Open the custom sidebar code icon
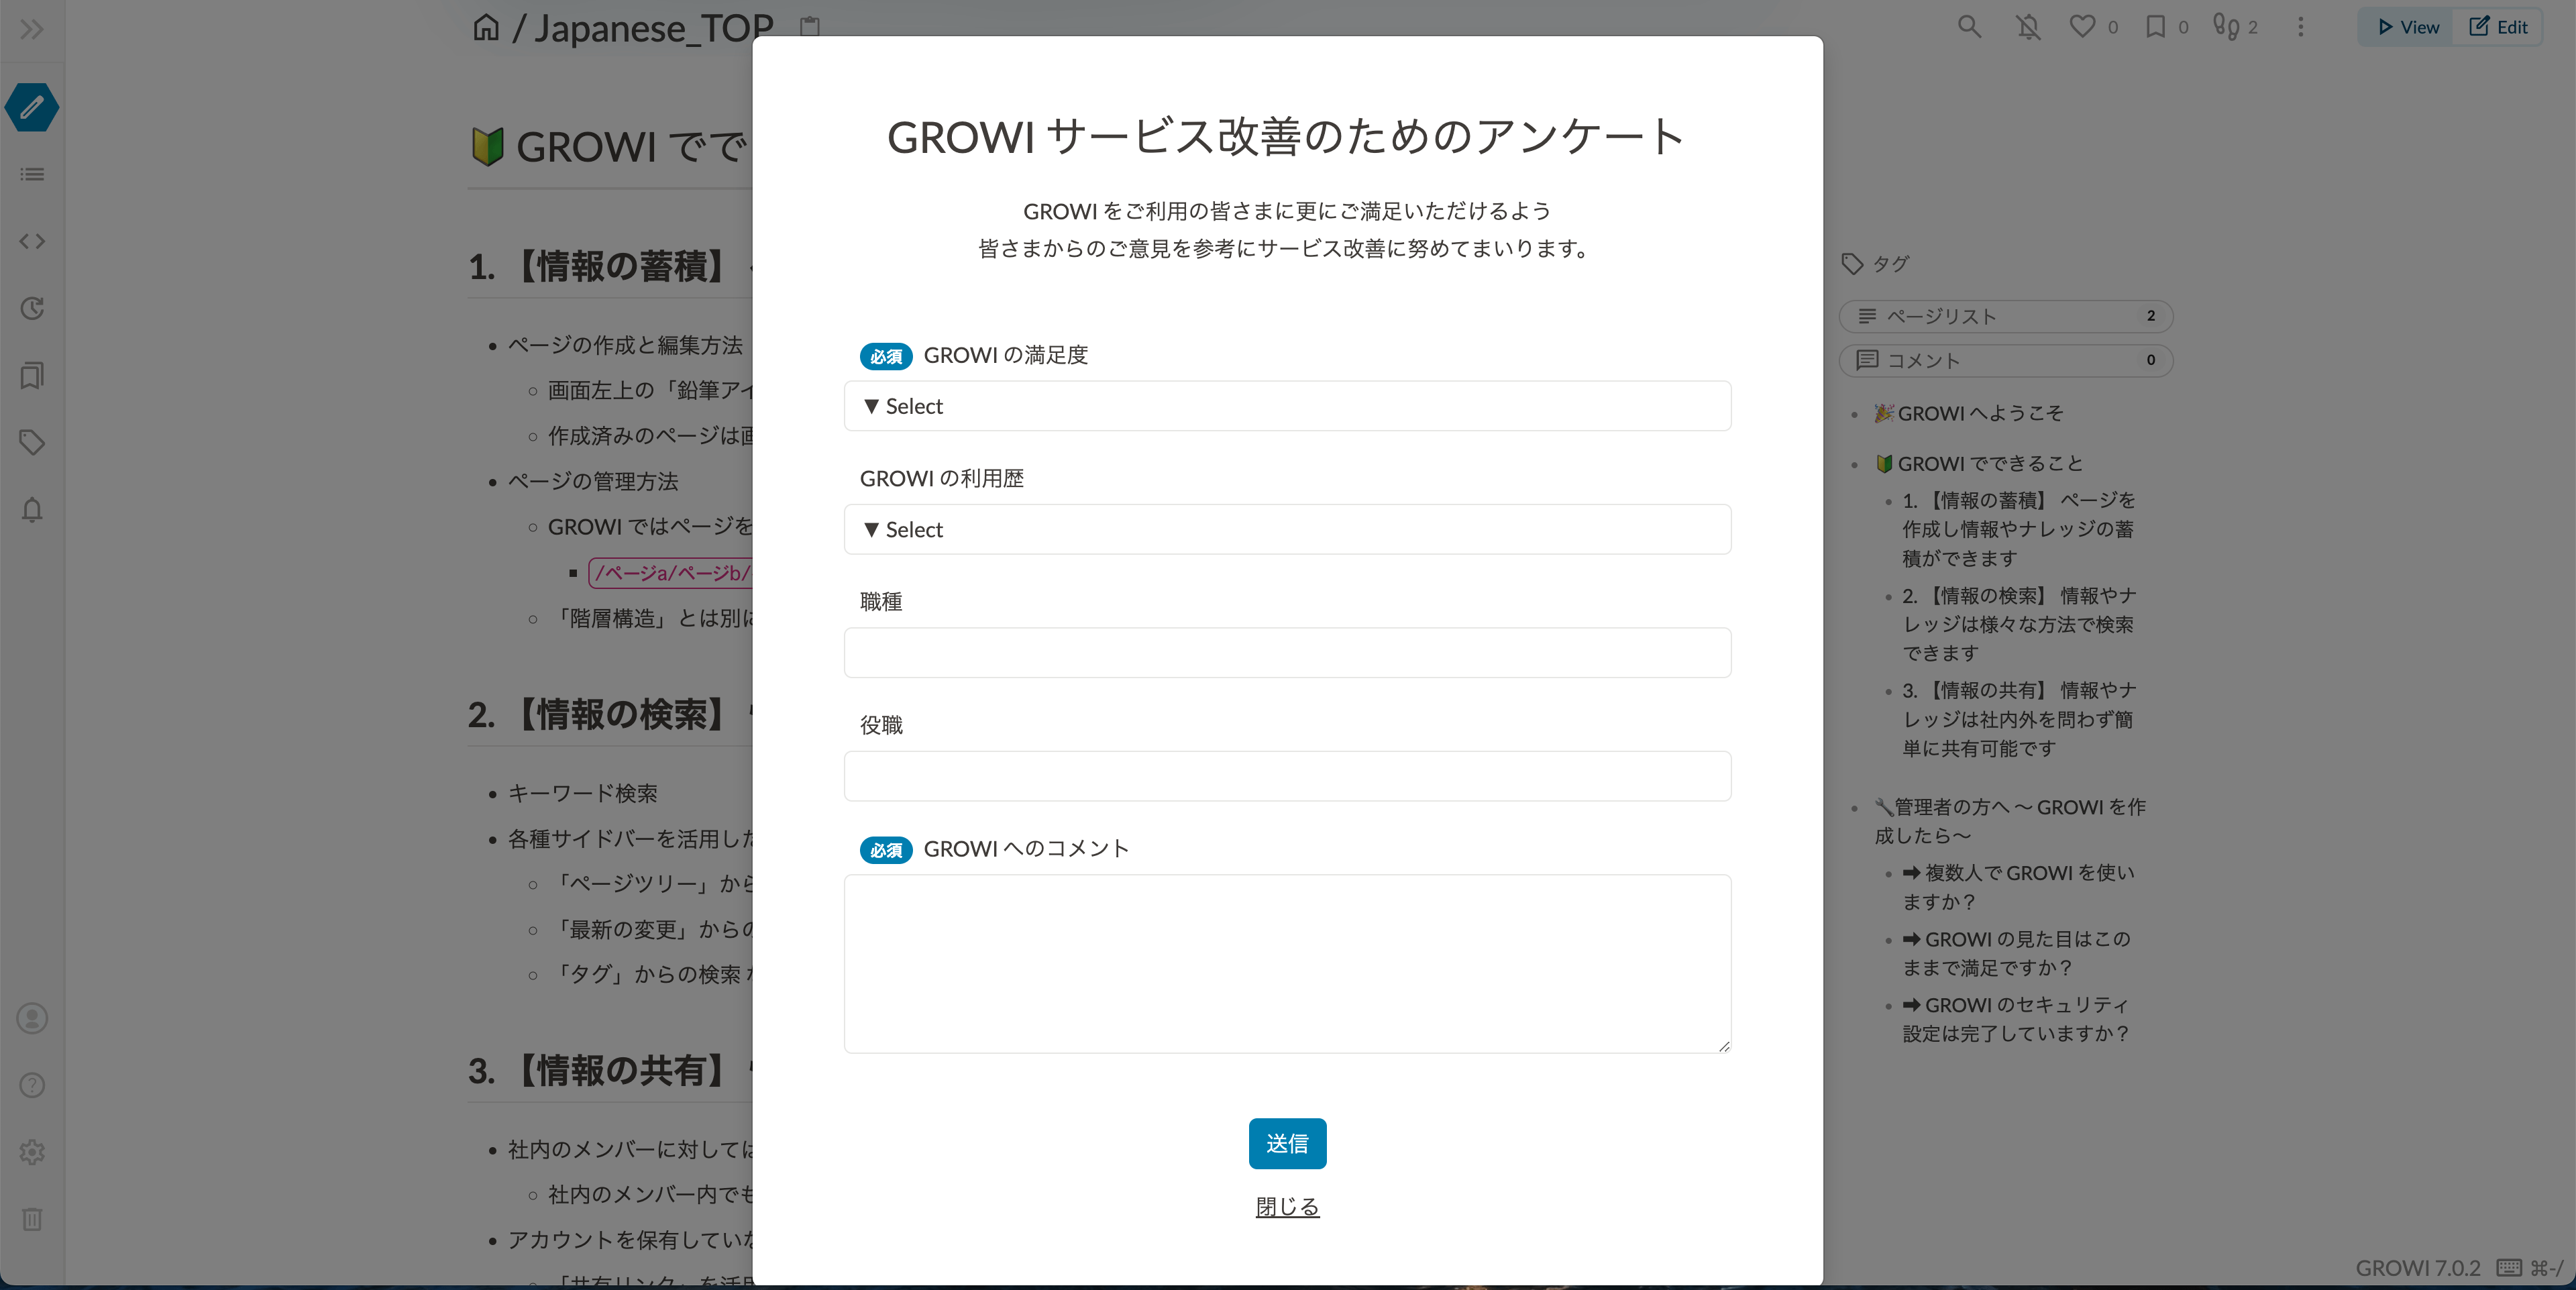 [32, 241]
